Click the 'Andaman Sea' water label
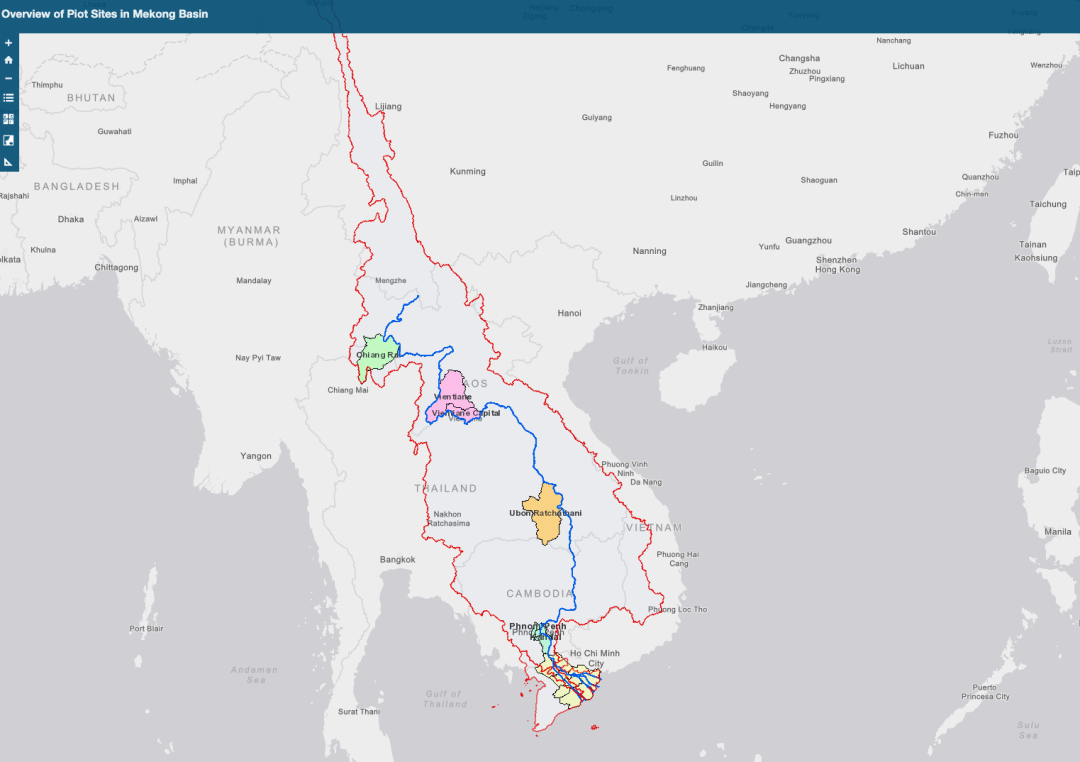Viewport: 1080px width, 762px height. pyautogui.click(x=254, y=675)
